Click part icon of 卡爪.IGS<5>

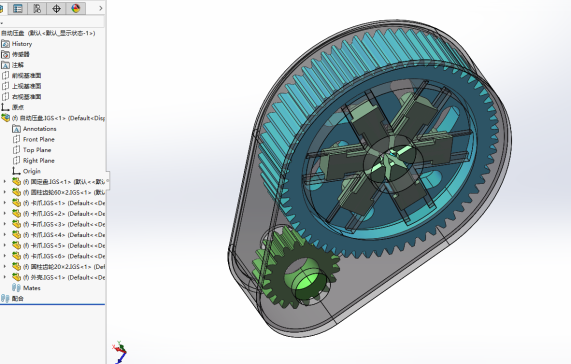(x=16, y=245)
